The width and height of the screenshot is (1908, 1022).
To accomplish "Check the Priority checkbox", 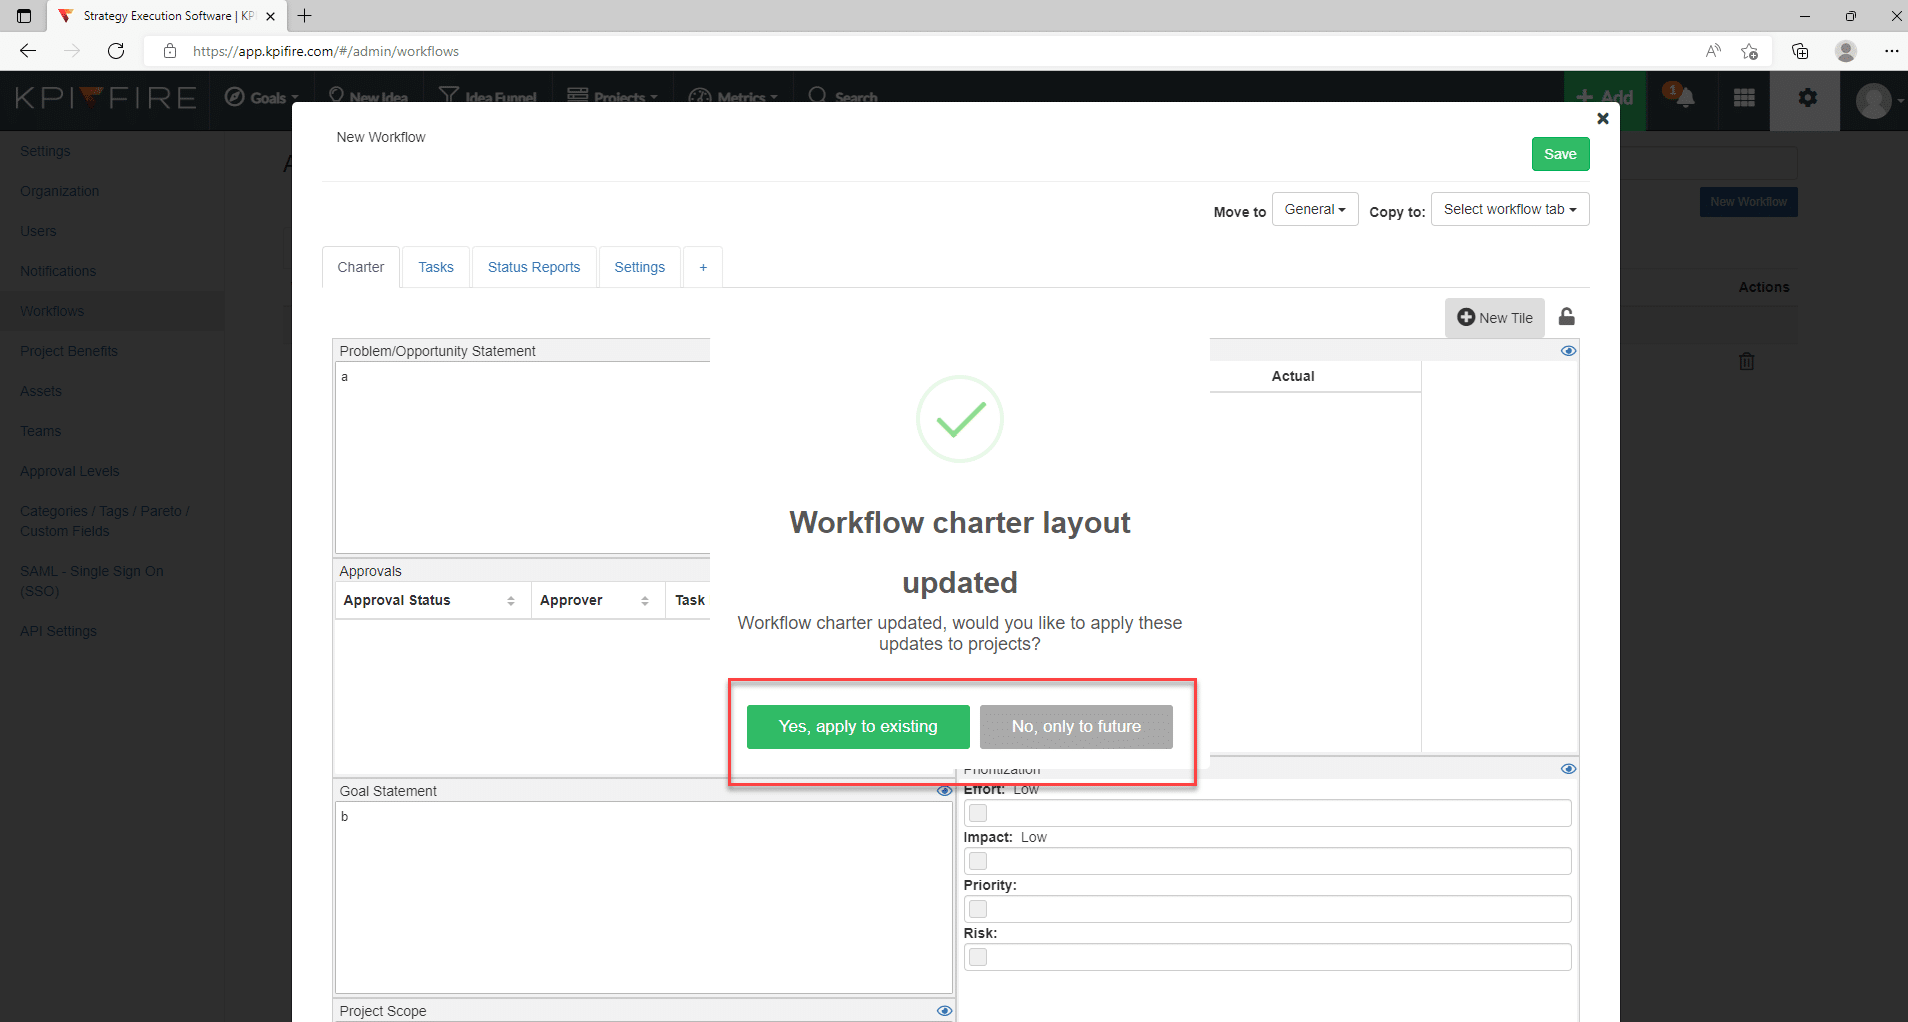I will pyautogui.click(x=978, y=909).
